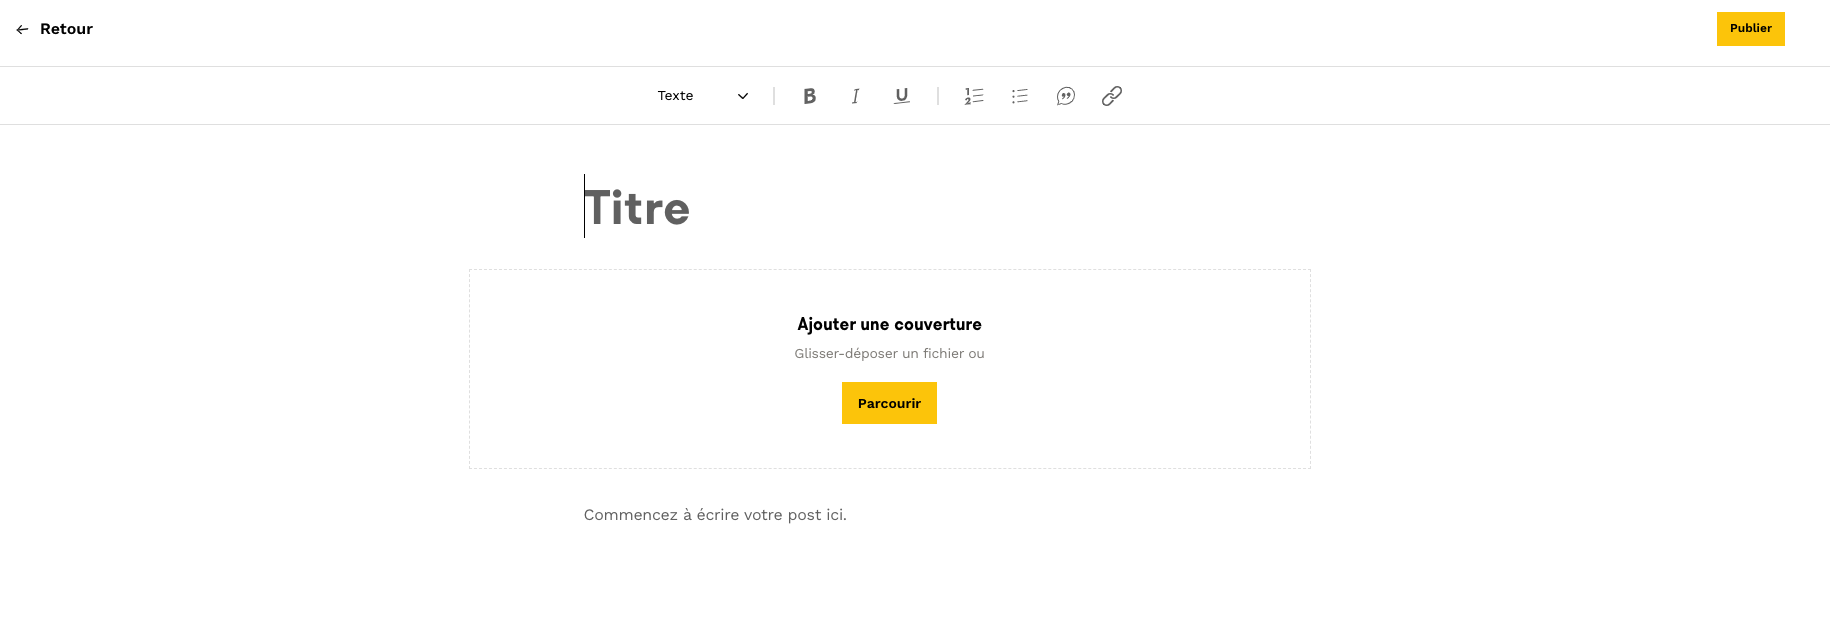The width and height of the screenshot is (1830, 641).
Task: Insert a bulleted list
Action: coord(1019,96)
